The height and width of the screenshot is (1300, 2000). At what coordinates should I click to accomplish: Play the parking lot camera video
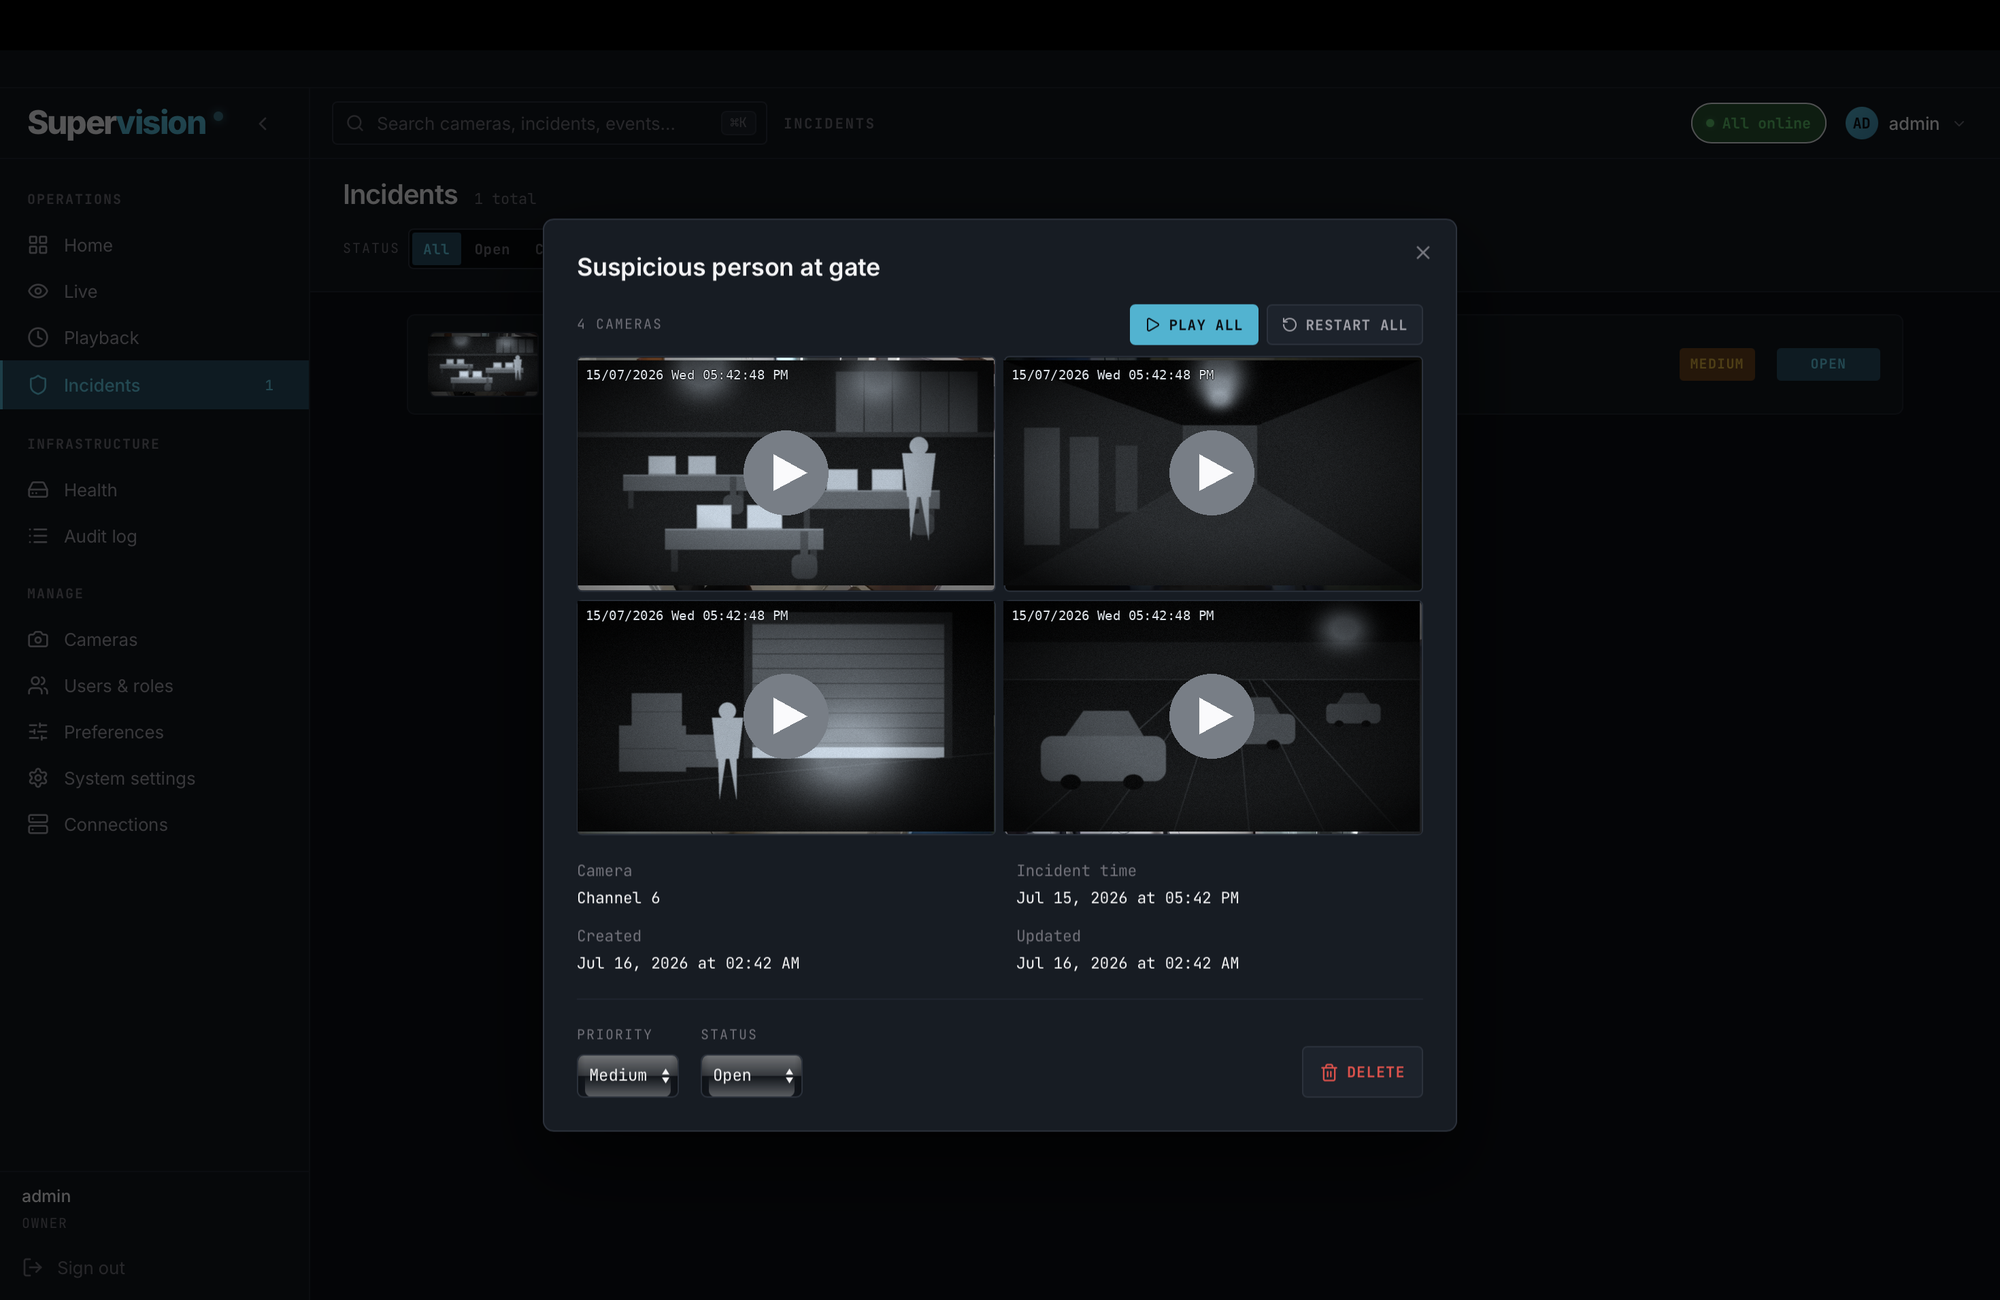pyautogui.click(x=1212, y=716)
